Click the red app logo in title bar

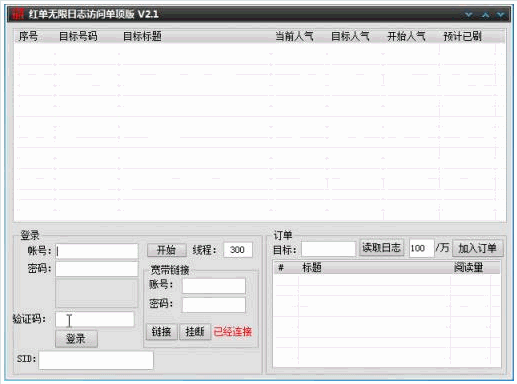[18, 14]
